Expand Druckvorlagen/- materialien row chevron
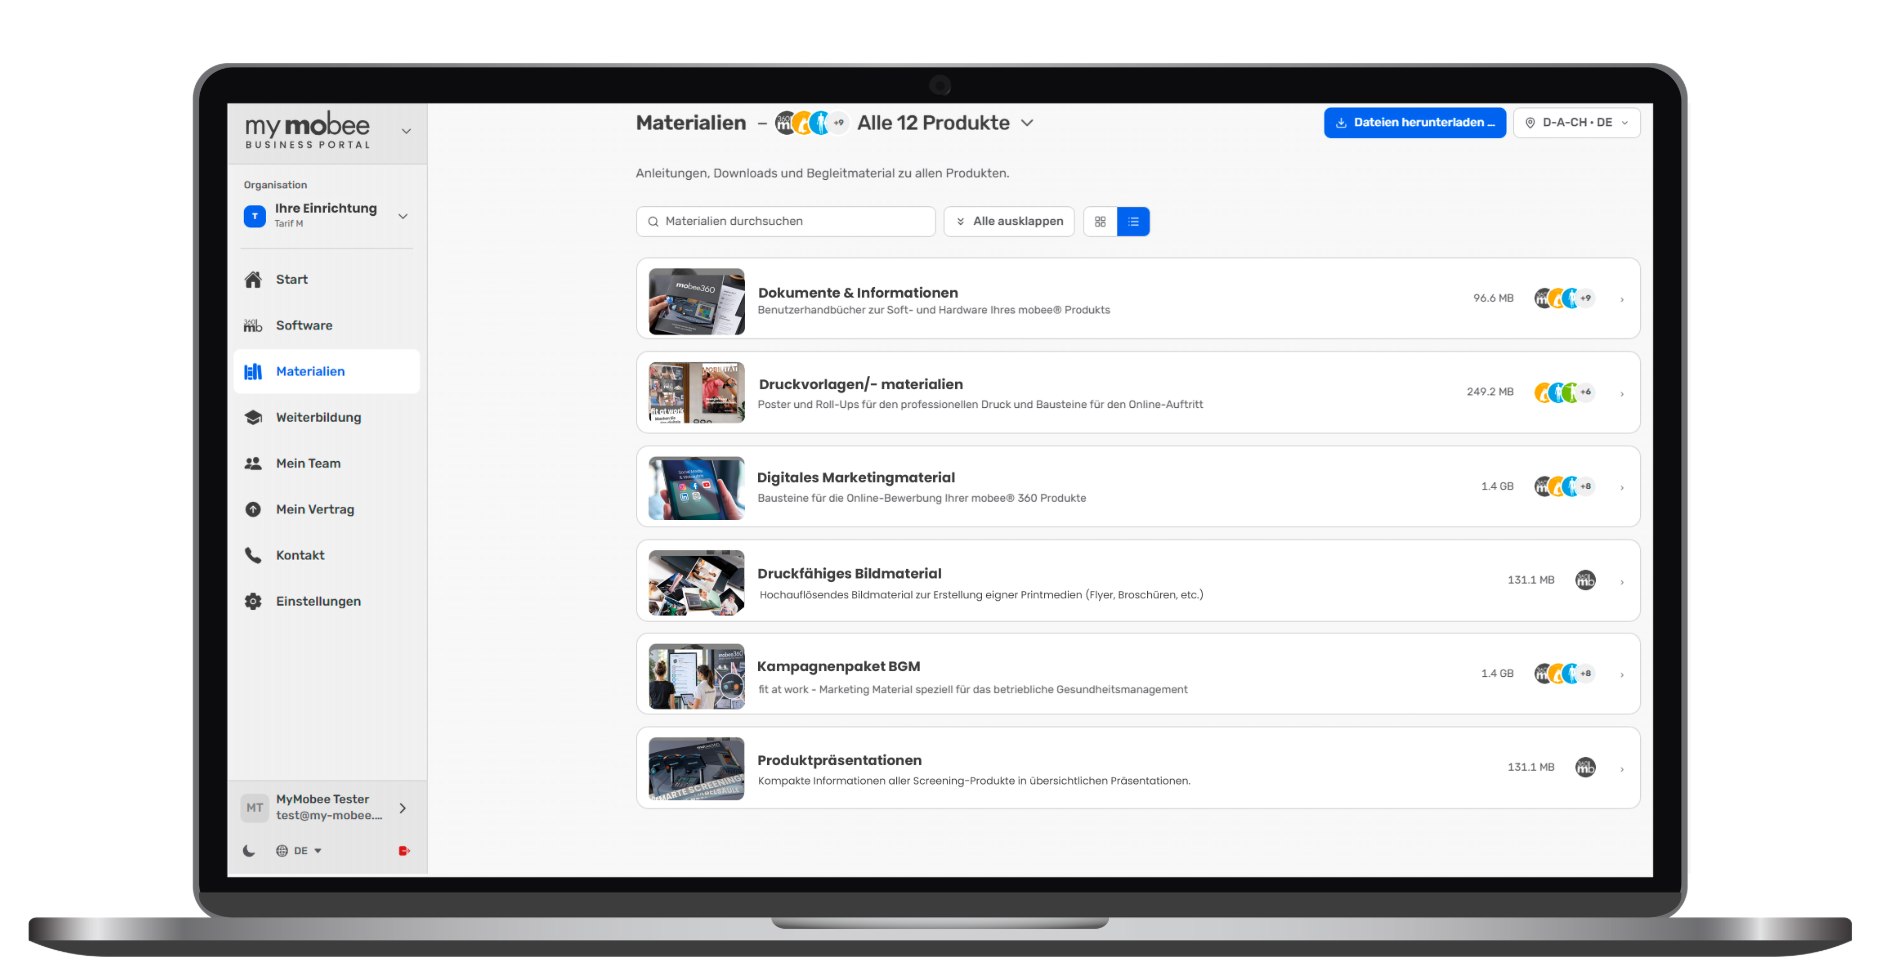 pos(1621,394)
